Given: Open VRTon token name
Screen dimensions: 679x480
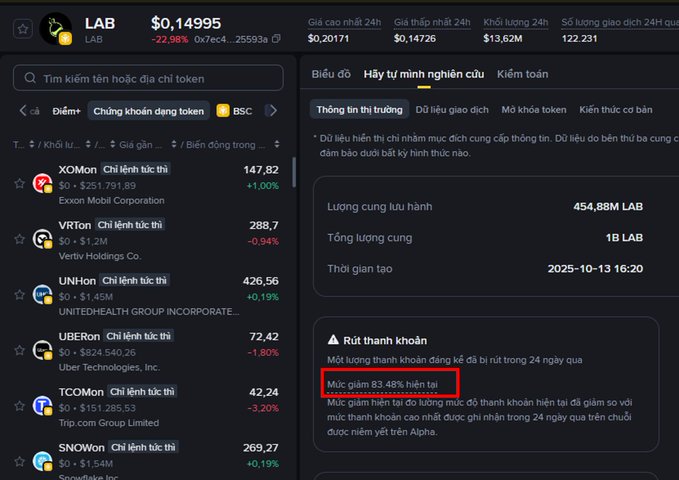Looking at the screenshot, I should click(x=75, y=225).
